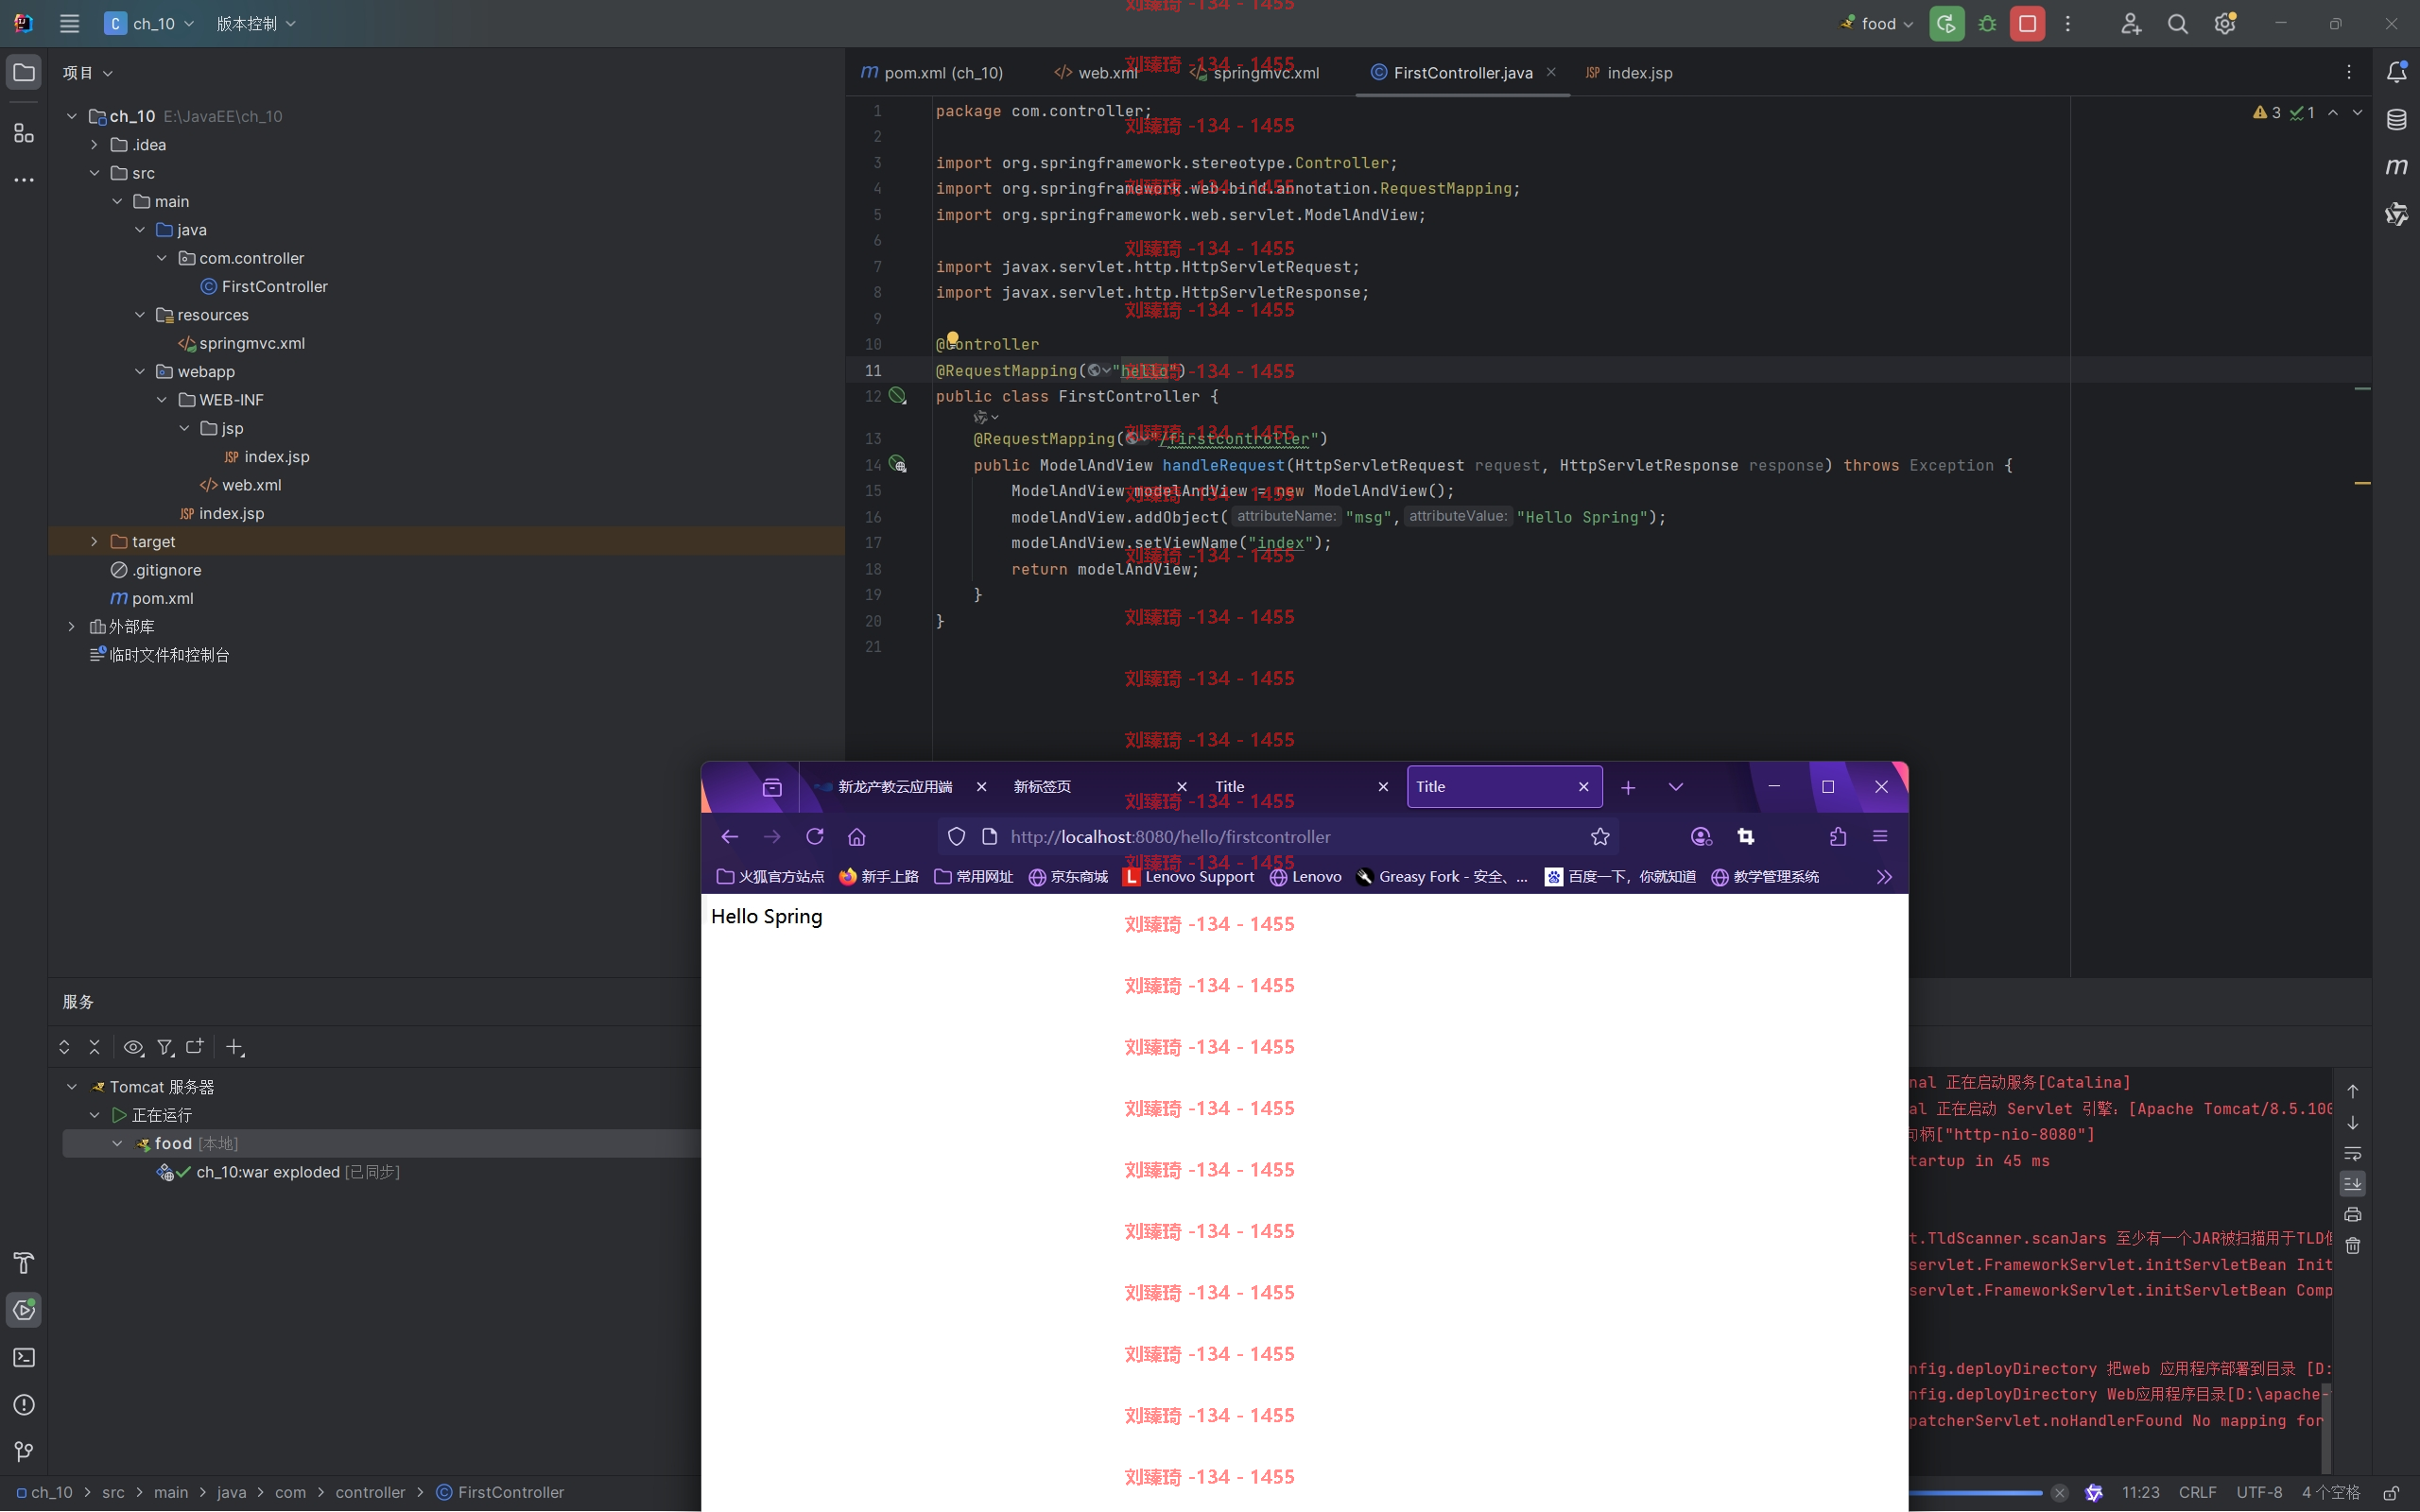Image resolution: width=2420 pixels, height=1512 pixels.
Task: Select FirstController in project tree
Action: tap(274, 286)
